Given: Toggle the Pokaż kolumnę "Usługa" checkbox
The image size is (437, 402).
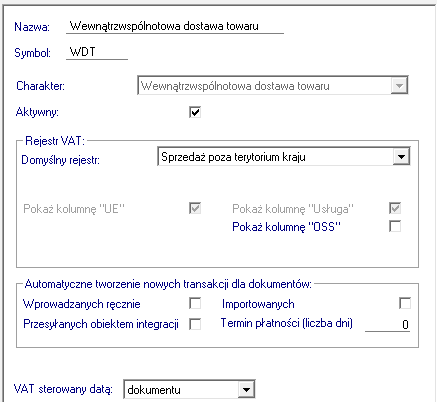Looking at the screenshot, I should coord(395,208).
